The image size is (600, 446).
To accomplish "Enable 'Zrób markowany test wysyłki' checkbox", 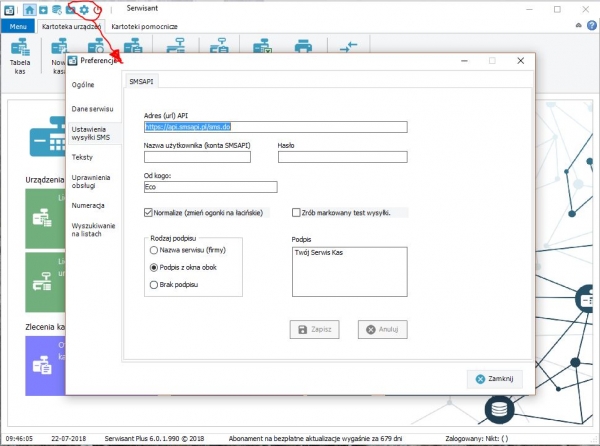I will tap(296, 212).
